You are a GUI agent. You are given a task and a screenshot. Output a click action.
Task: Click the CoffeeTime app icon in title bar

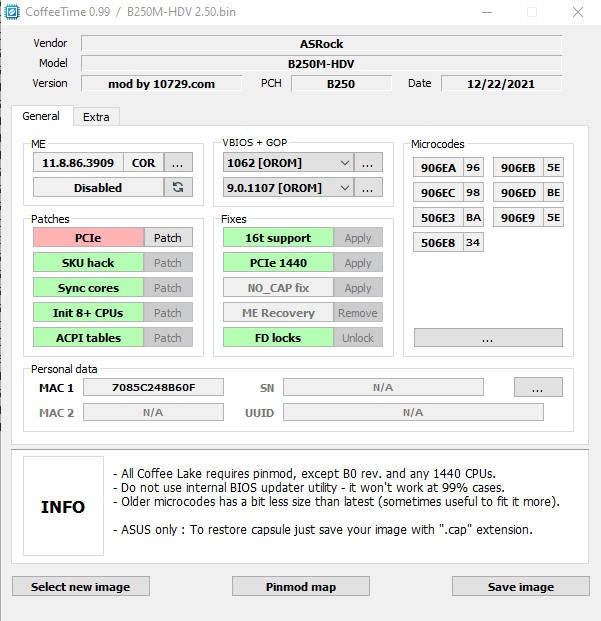(x=11, y=12)
